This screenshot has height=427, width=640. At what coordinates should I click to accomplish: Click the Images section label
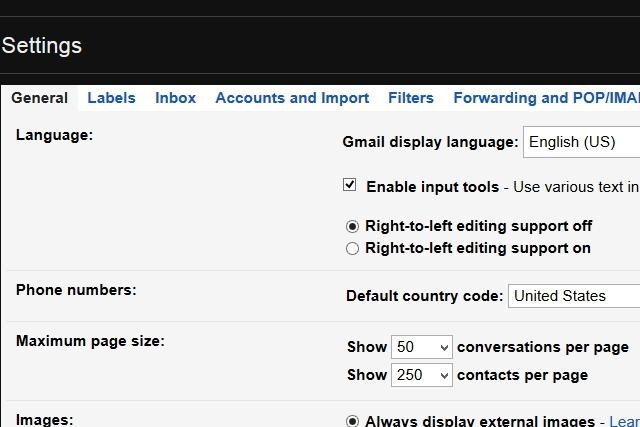tap(45, 421)
